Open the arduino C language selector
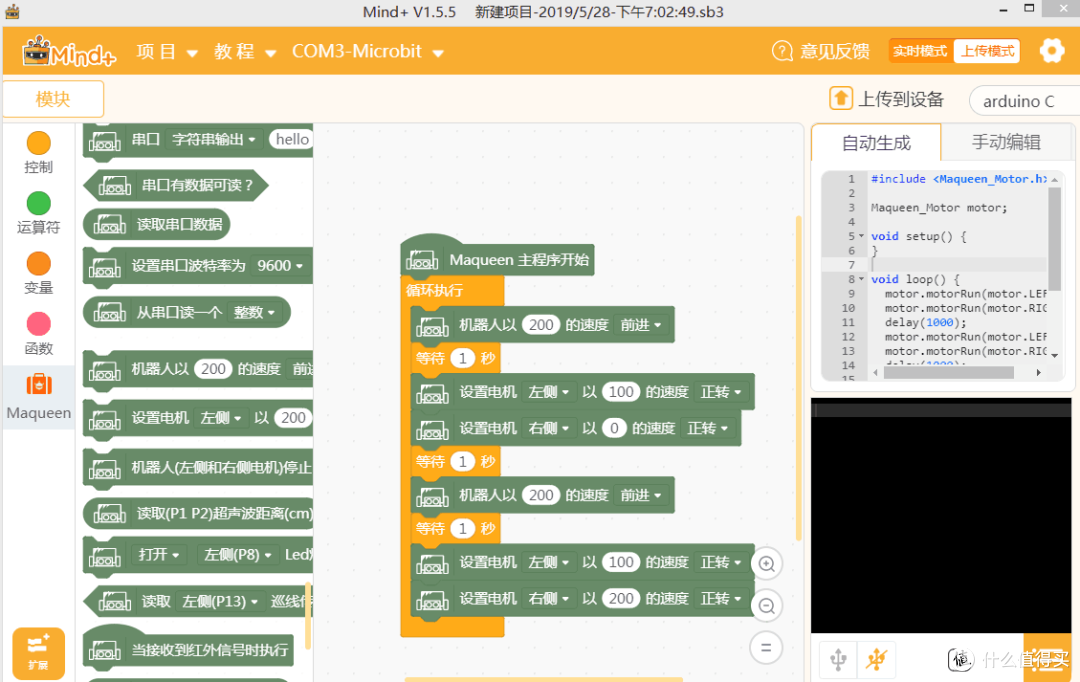The width and height of the screenshot is (1080, 682). point(1024,101)
